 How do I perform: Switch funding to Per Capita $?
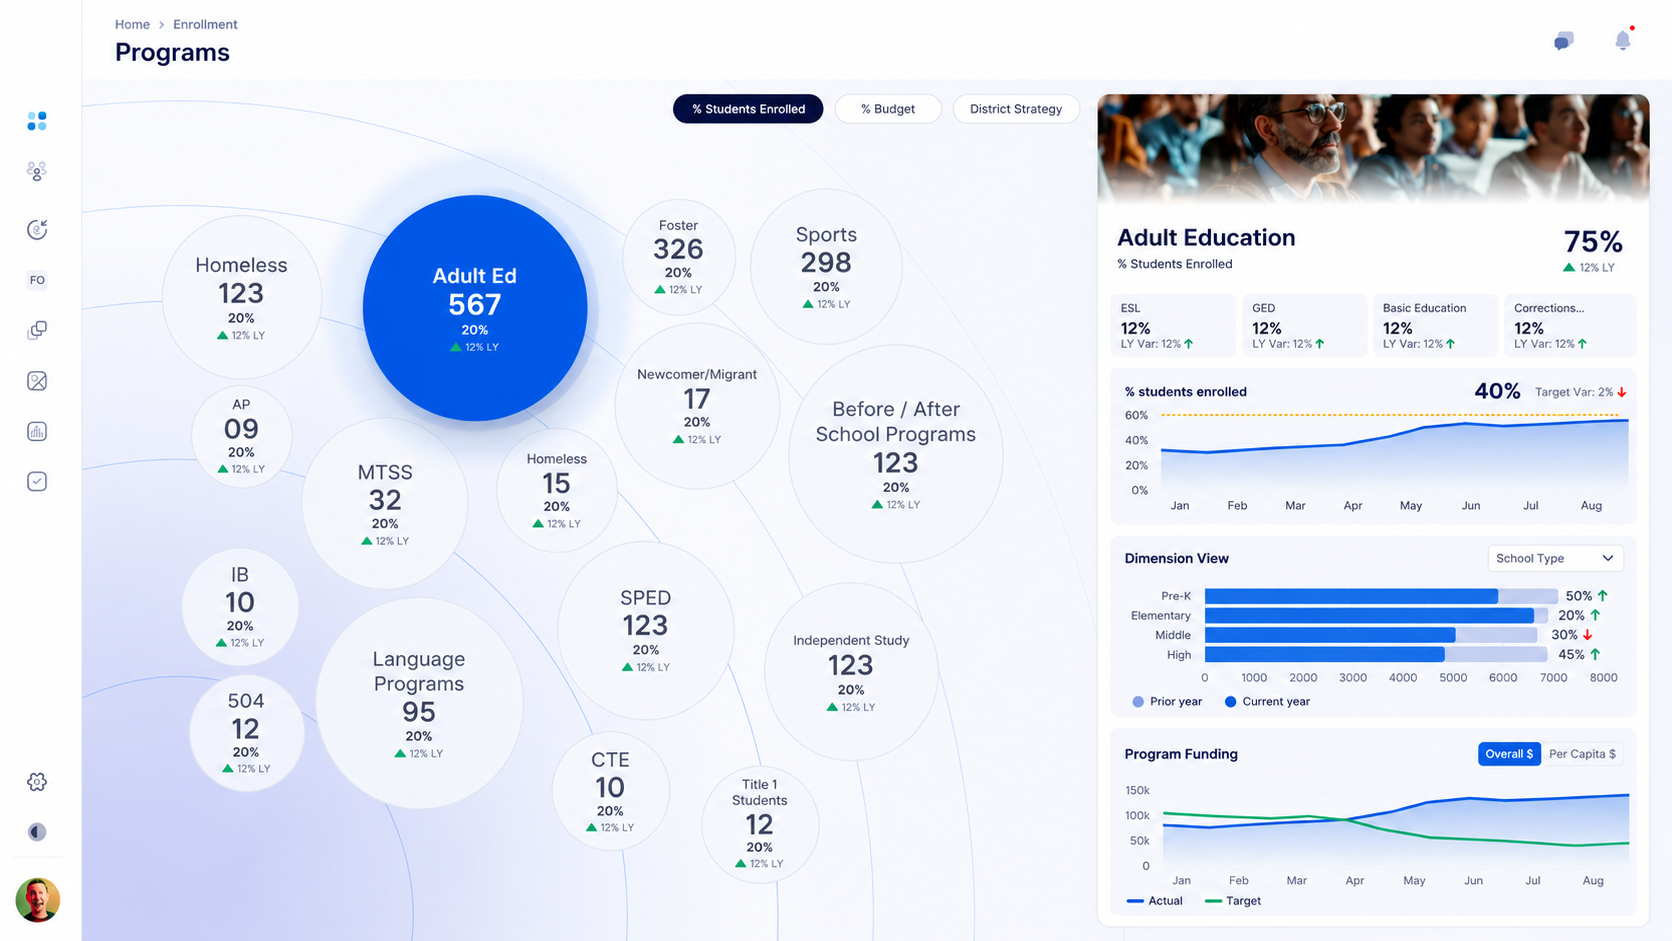pos(1582,754)
